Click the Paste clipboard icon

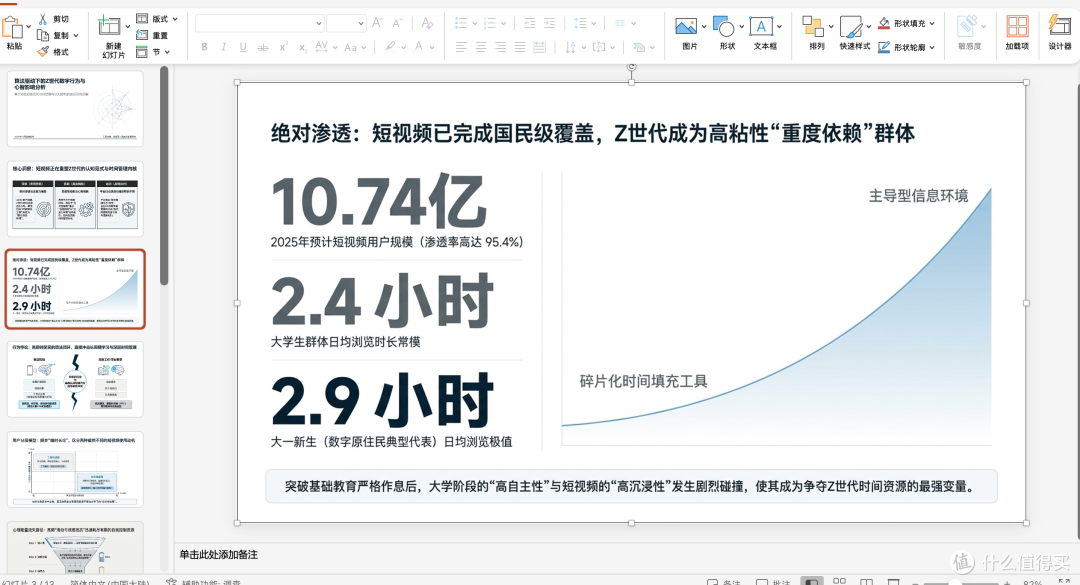(x=12, y=28)
